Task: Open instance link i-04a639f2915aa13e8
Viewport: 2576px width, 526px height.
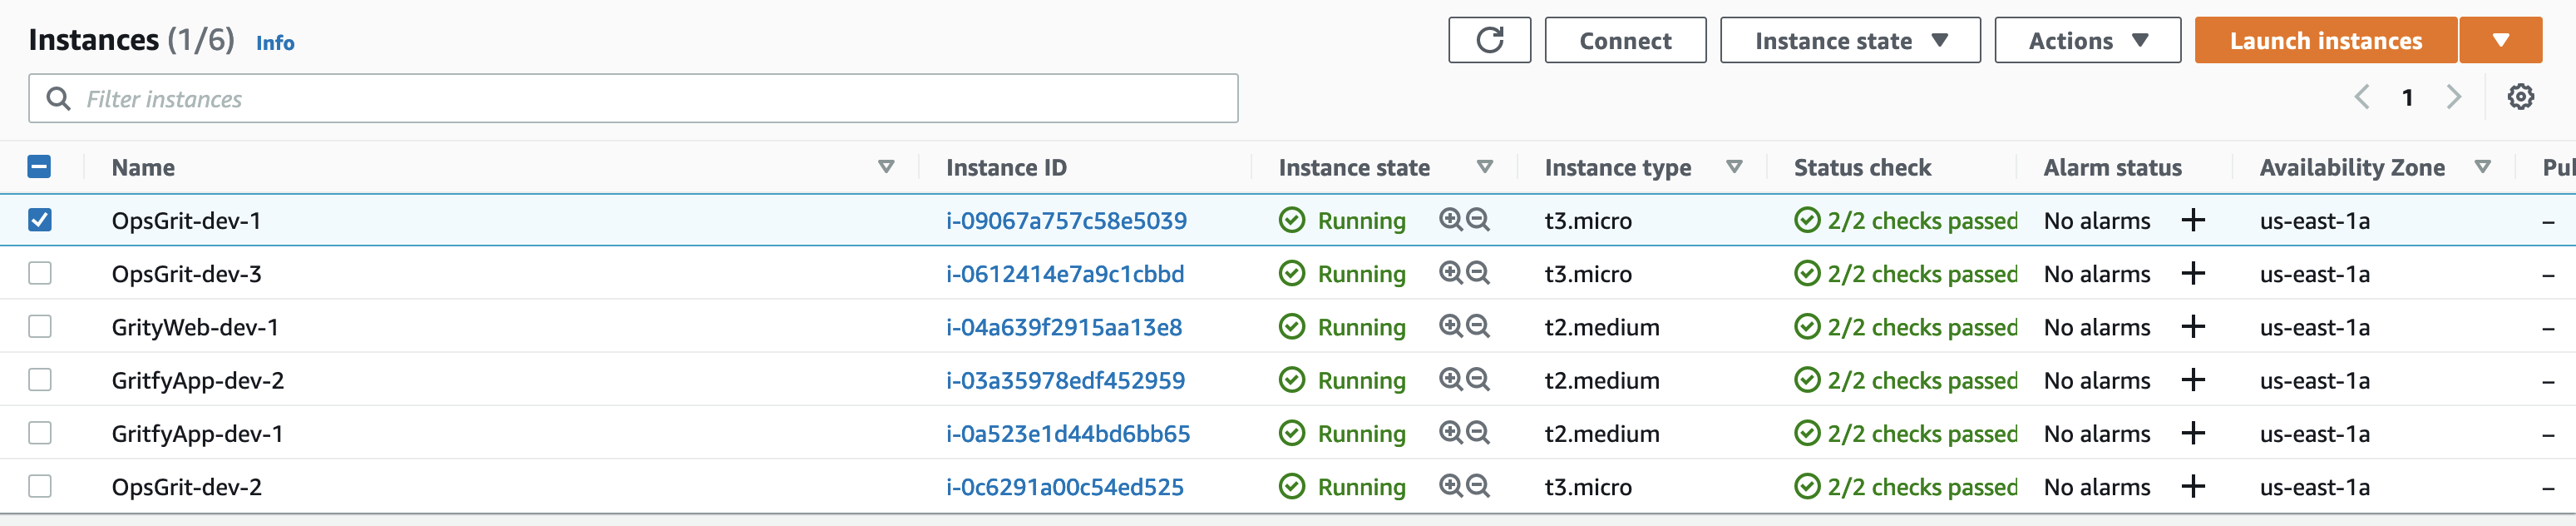Action: point(1064,327)
